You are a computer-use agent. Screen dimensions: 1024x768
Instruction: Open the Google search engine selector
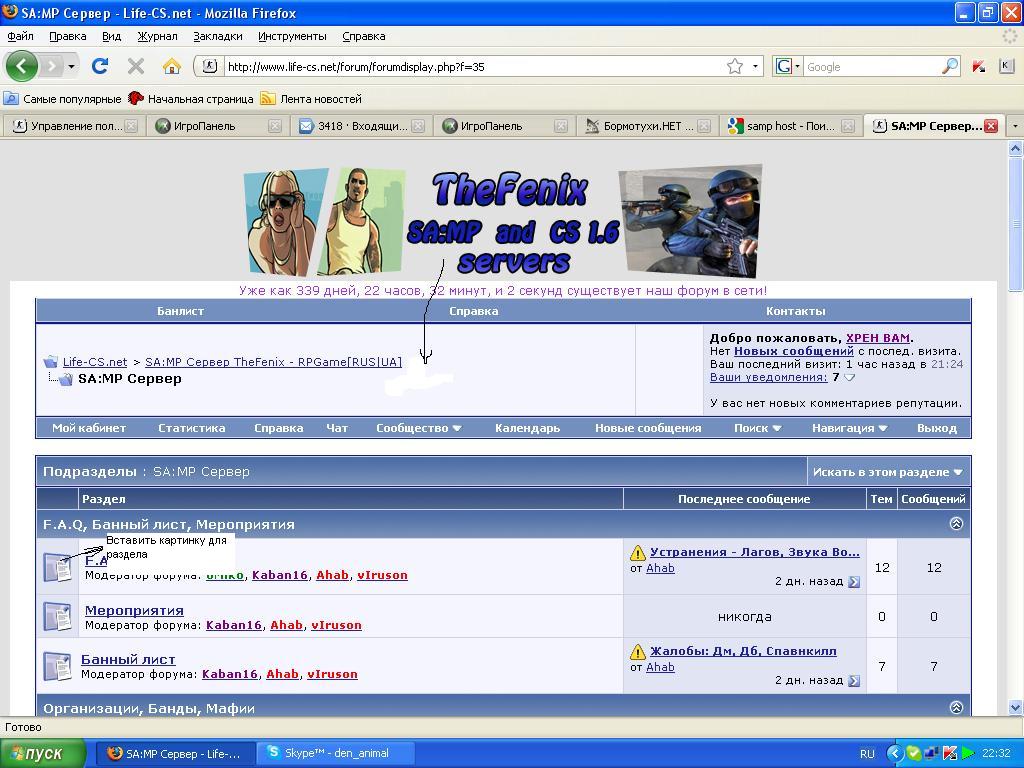tap(787, 66)
